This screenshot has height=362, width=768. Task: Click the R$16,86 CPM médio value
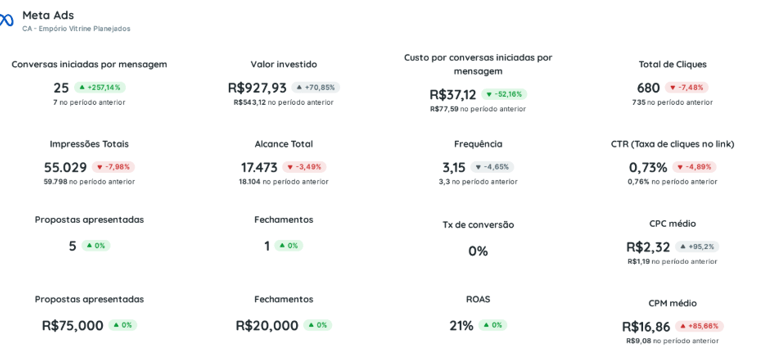[646, 327]
